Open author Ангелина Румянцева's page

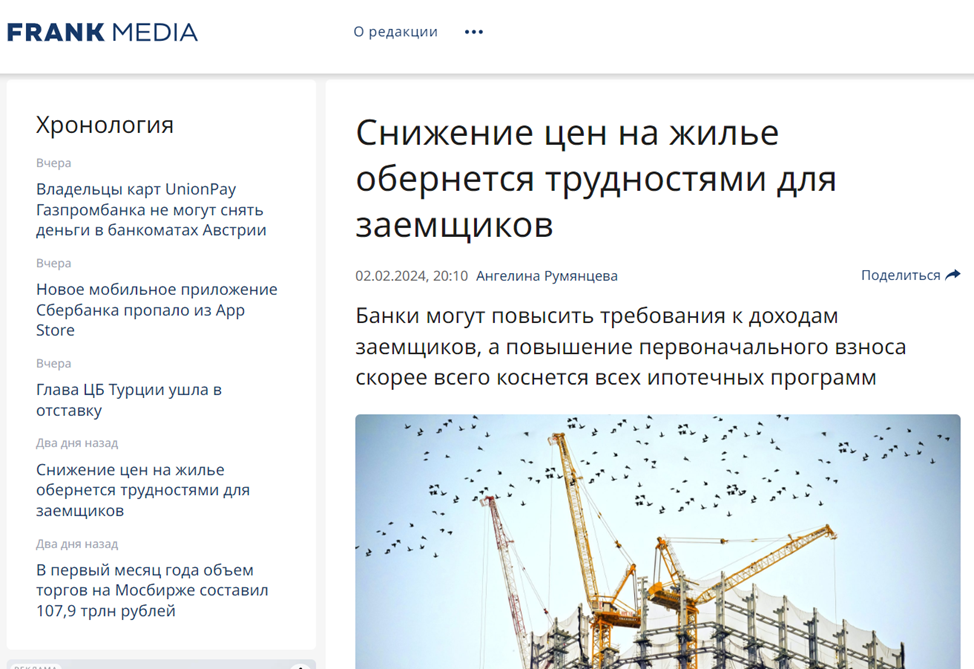(547, 276)
